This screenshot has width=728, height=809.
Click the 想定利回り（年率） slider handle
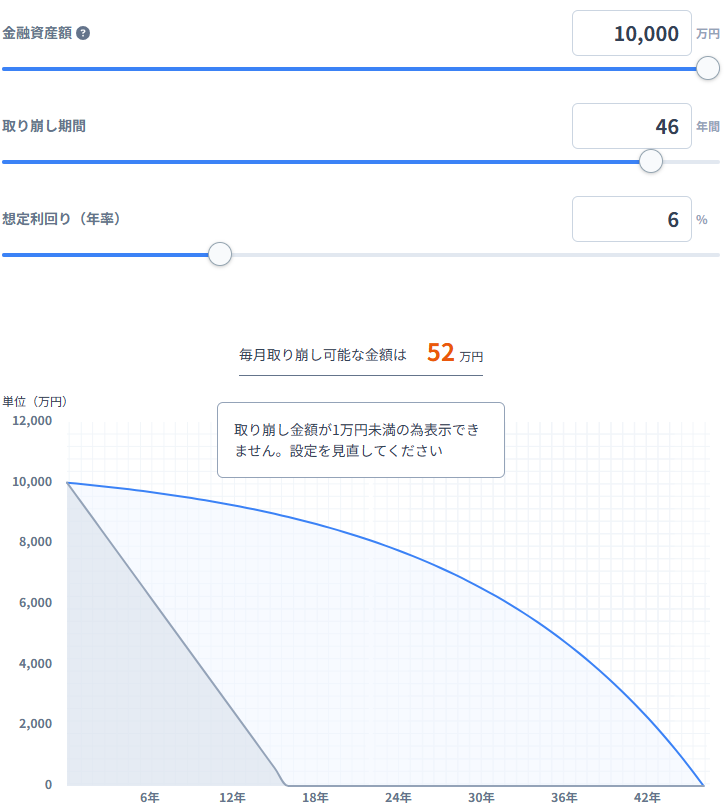pyautogui.click(x=220, y=254)
